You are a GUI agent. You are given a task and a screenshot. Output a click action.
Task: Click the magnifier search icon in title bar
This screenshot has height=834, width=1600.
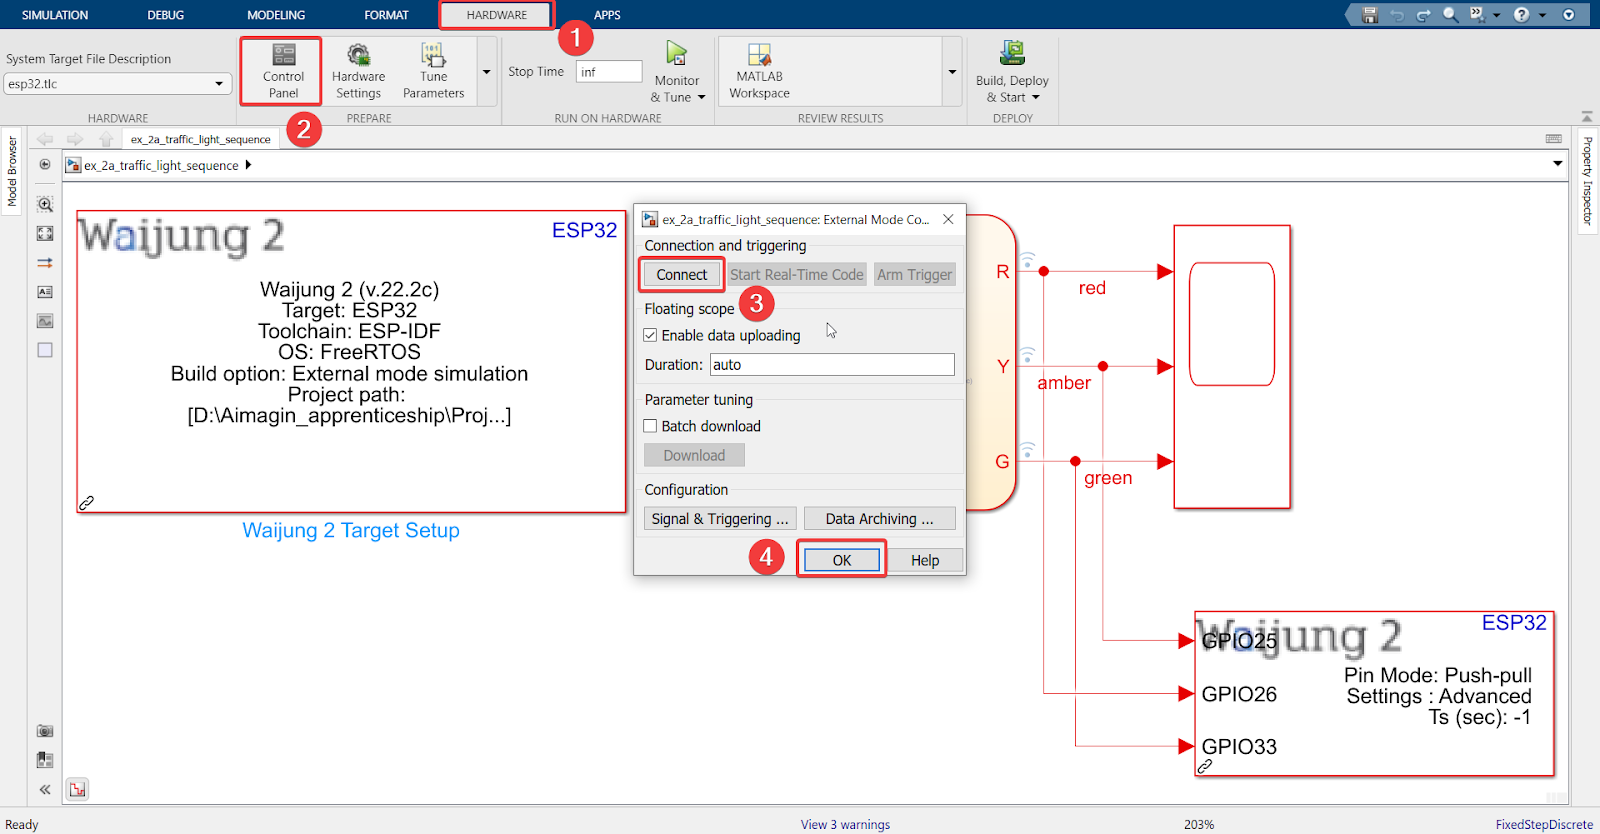[1450, 15]
